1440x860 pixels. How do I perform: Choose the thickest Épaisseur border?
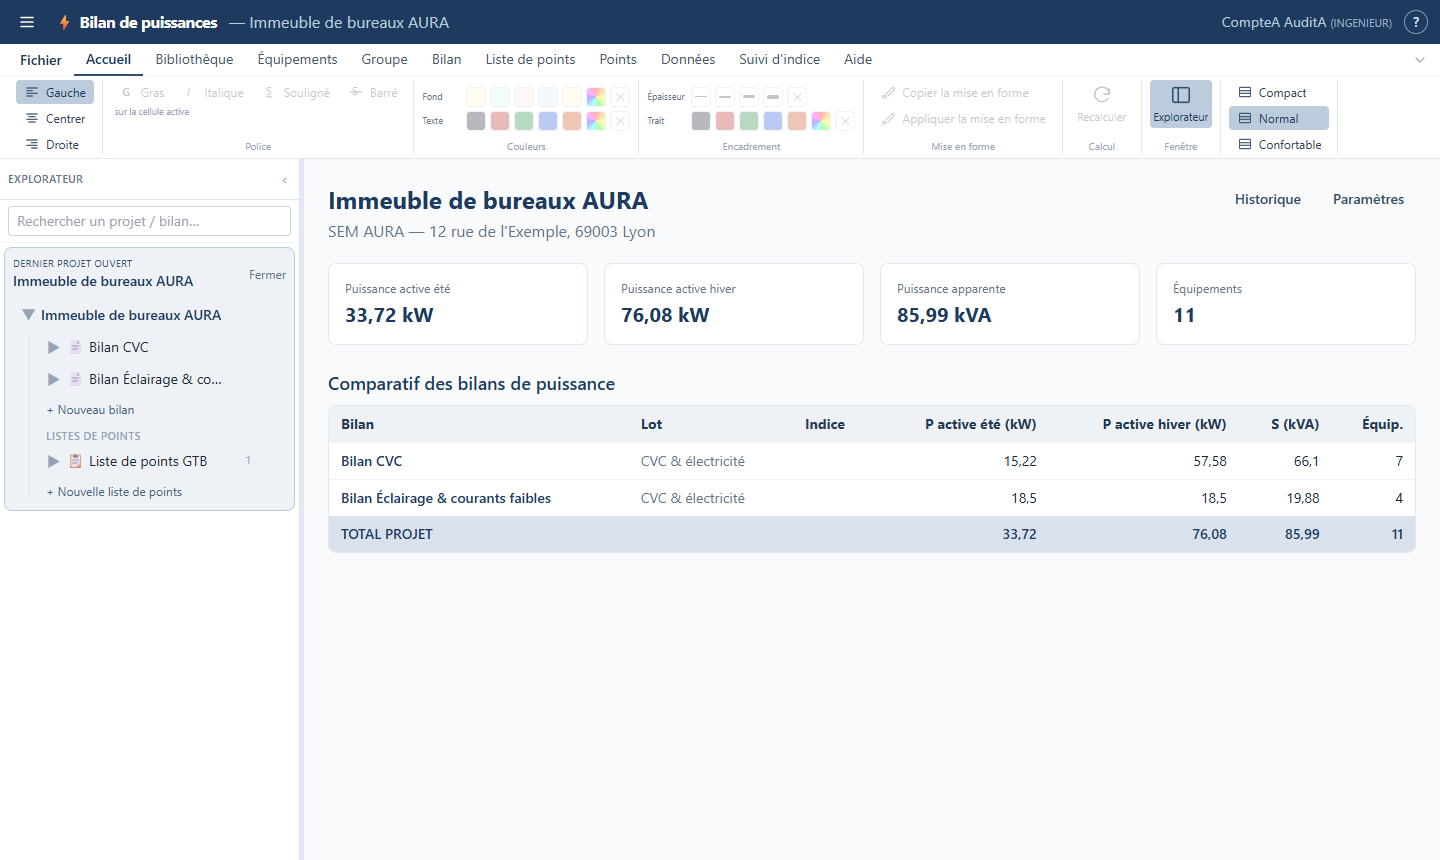click(x=773, y=97)
